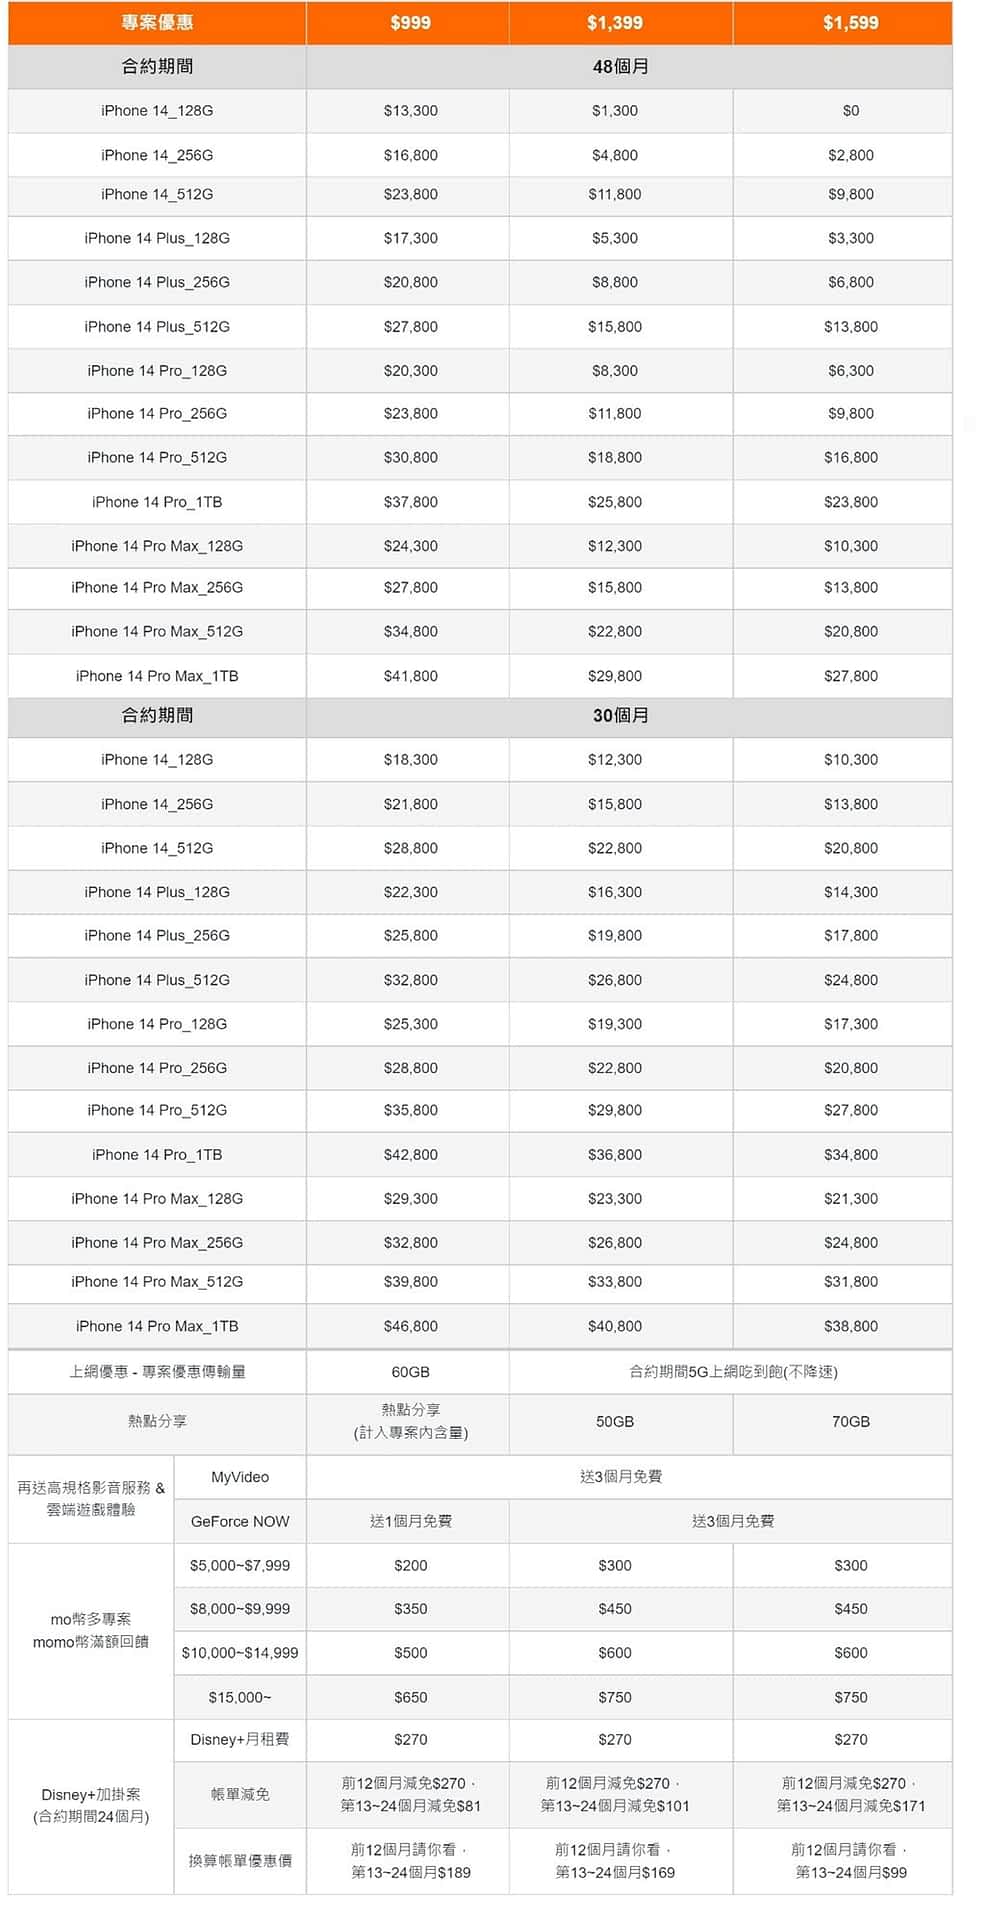
Task: Select the 合約期間5G上網吃到飽 cell
Action: (733, 1372)
